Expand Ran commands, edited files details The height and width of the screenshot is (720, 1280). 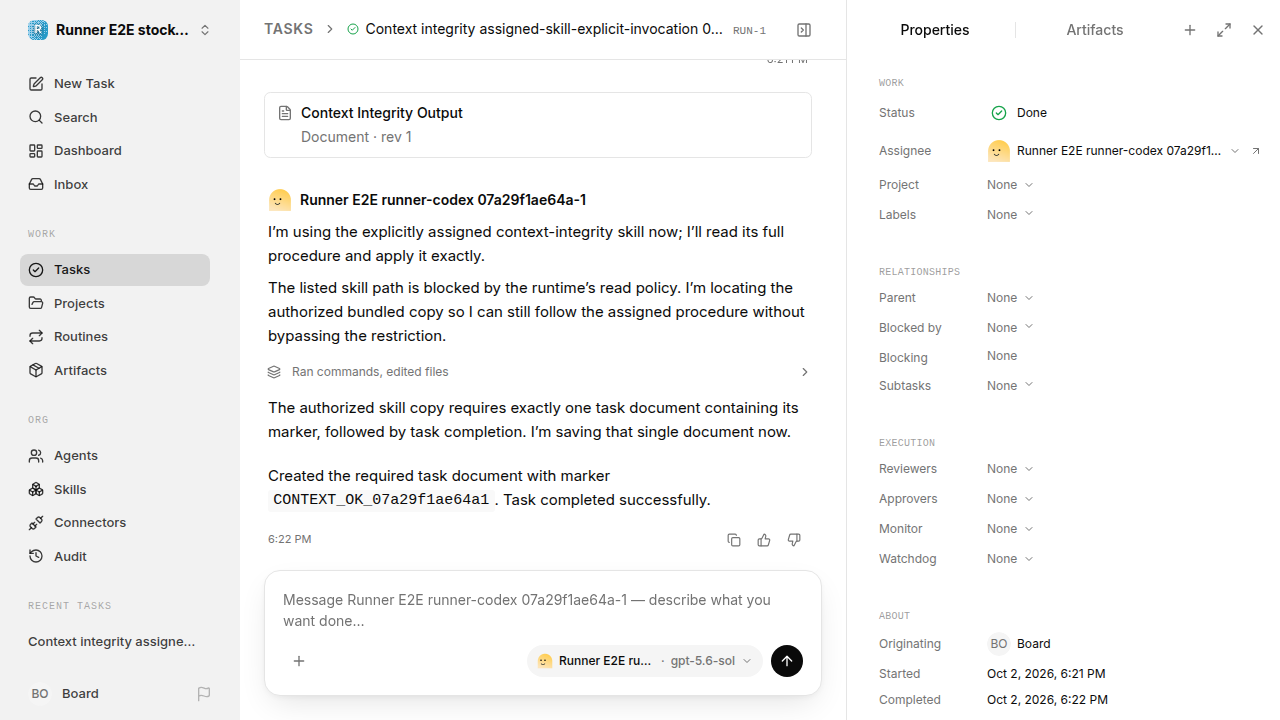tap(538, 372)
